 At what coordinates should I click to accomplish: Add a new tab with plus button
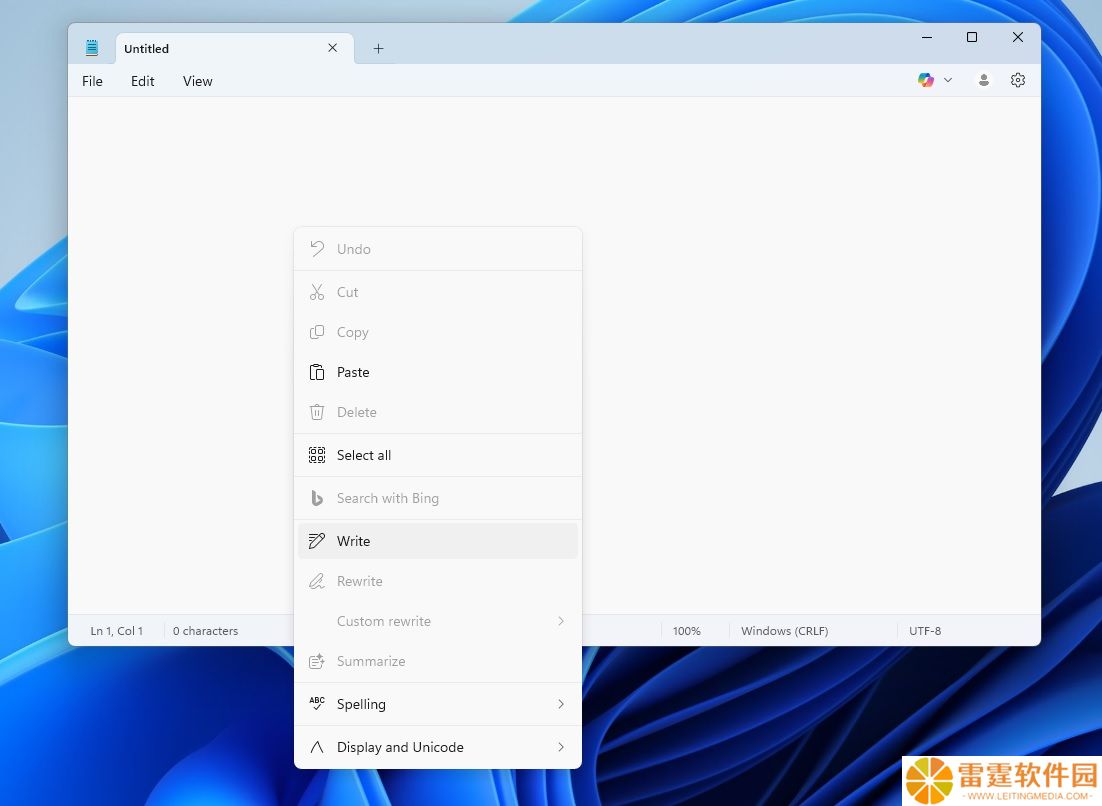378,48
